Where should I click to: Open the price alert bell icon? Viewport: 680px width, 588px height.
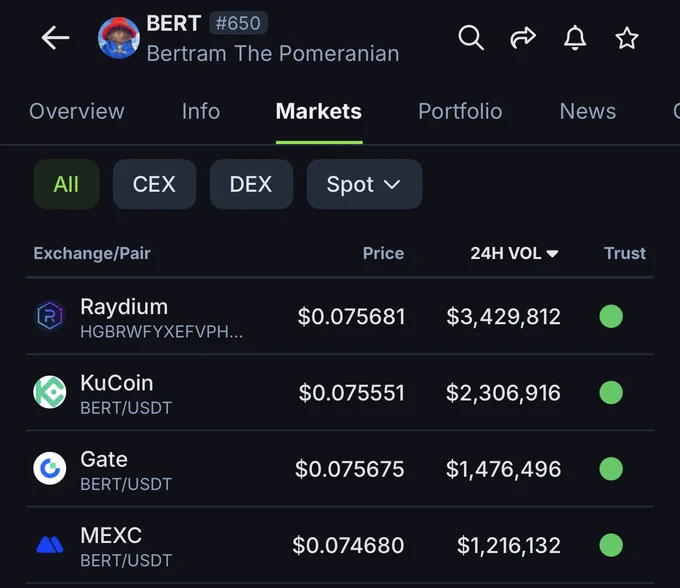(x=575, y=38)
